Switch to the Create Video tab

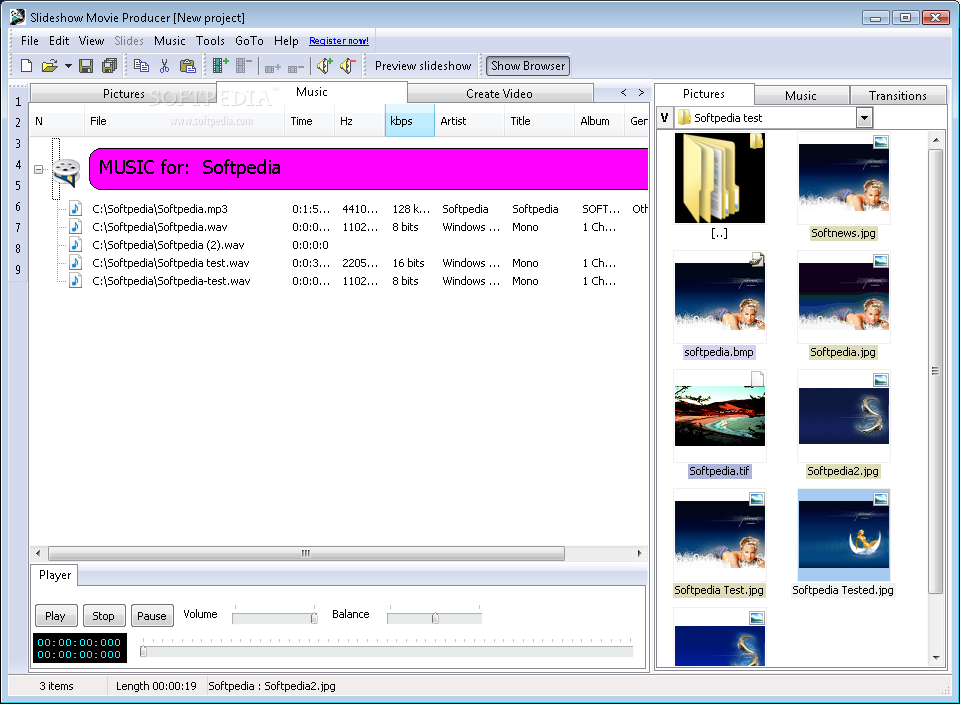[500, 94]
